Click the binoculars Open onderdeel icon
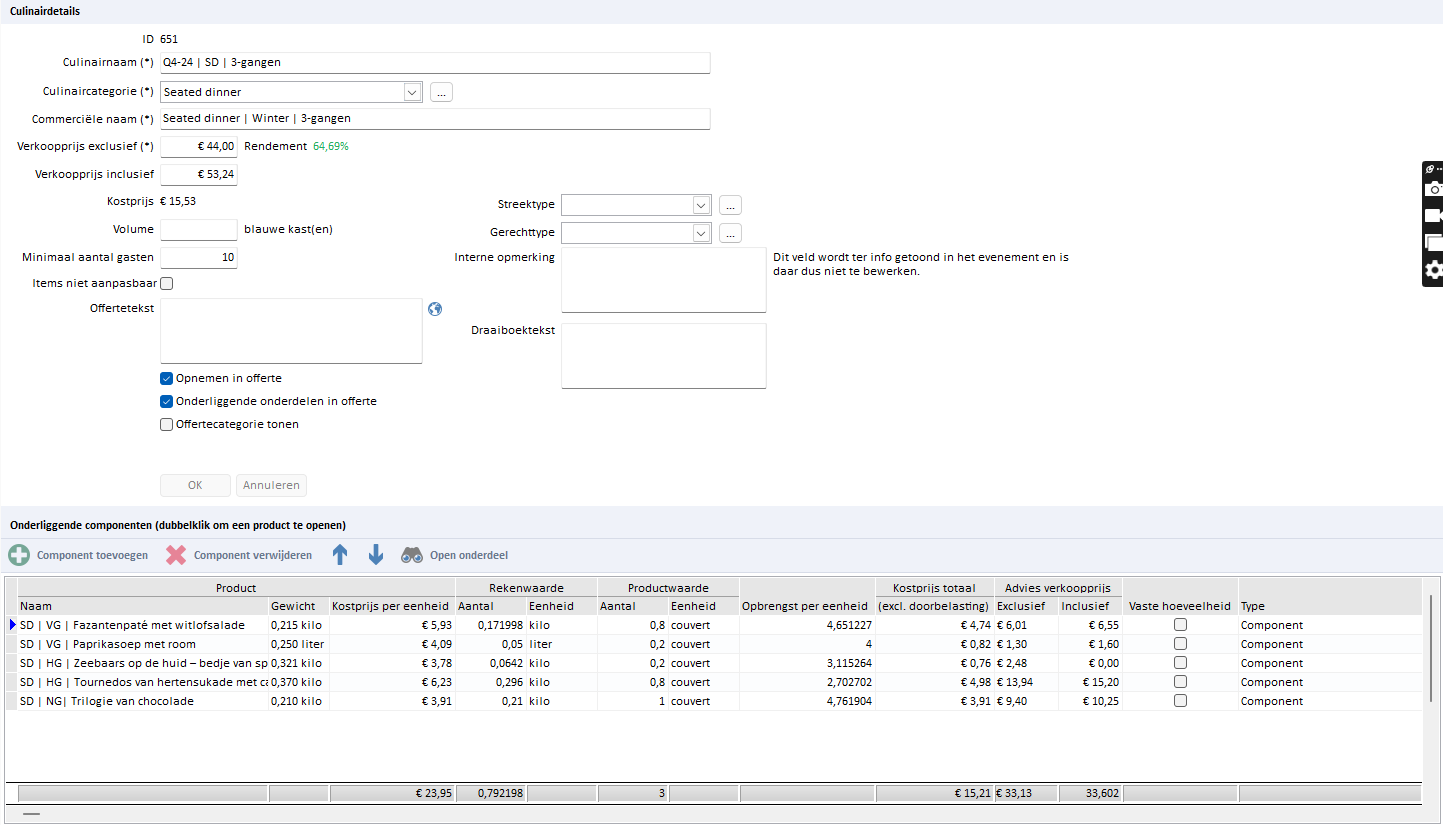Viewport: 1443px width, 825px height. click(x=412, y=555)
